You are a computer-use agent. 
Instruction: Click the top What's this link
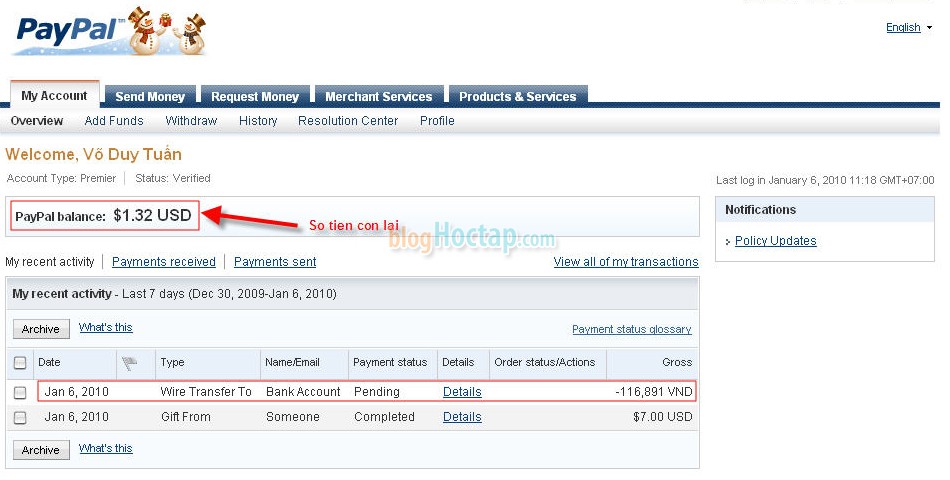pos(105,327)
